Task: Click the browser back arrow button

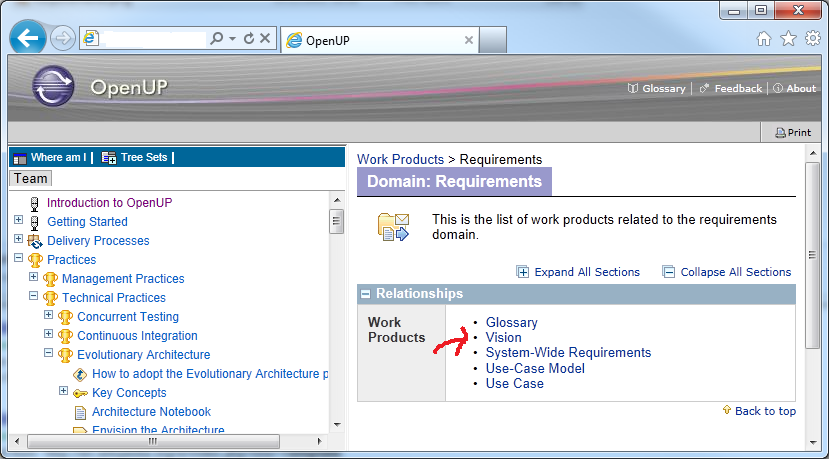Action: (27, 38)
